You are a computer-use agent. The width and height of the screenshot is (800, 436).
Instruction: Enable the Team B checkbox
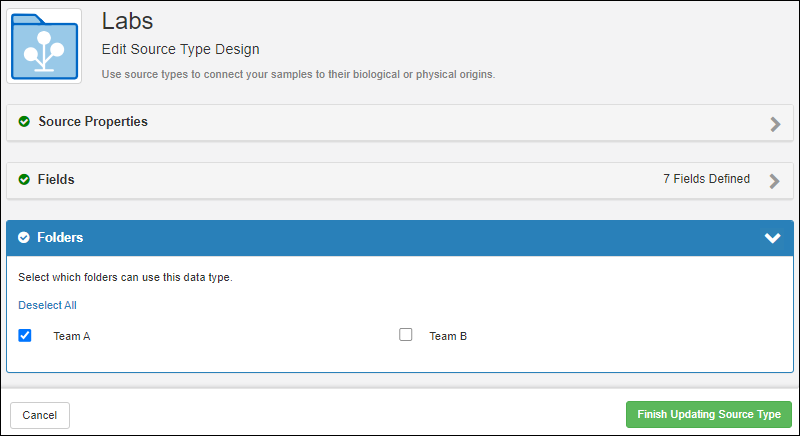[x=406, y=336]
